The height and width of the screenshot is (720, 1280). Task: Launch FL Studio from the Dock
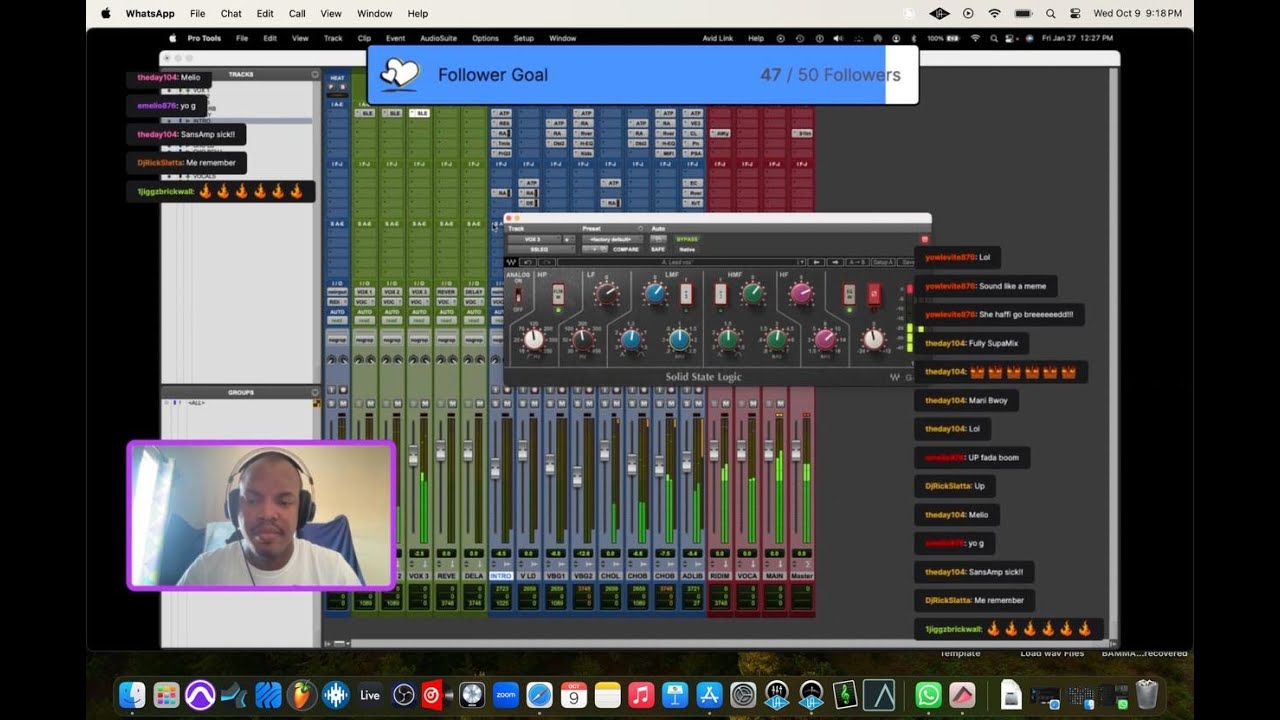tap(301, 695)
